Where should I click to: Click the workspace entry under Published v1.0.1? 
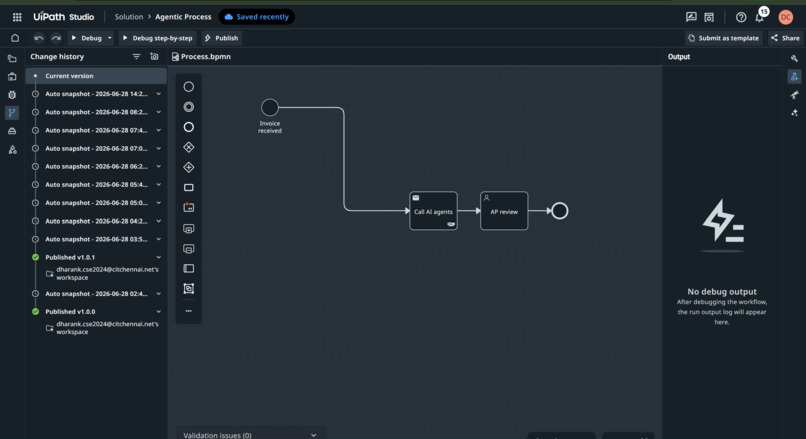[x=102, y=273]
